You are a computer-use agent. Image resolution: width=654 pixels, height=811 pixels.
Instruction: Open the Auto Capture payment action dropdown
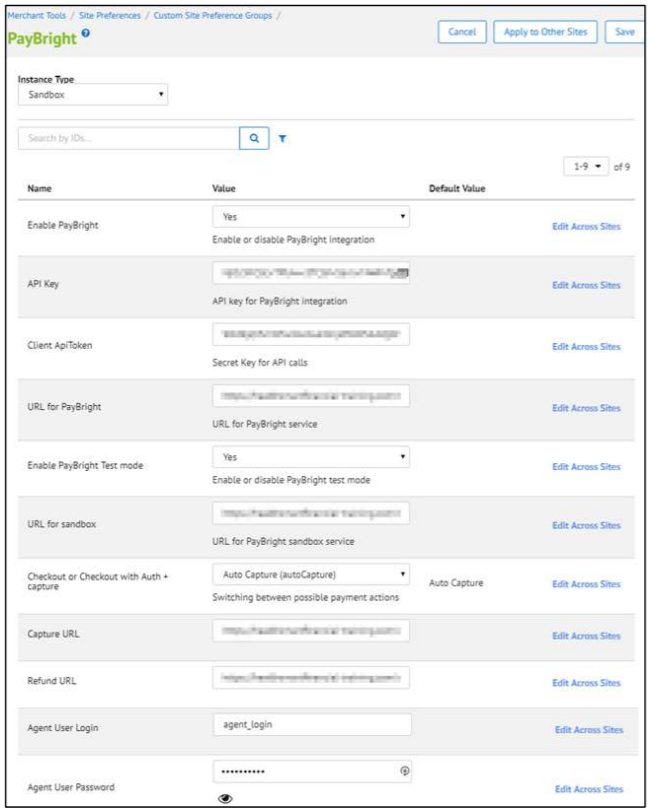pyautogui.click(x=311, y=575)
